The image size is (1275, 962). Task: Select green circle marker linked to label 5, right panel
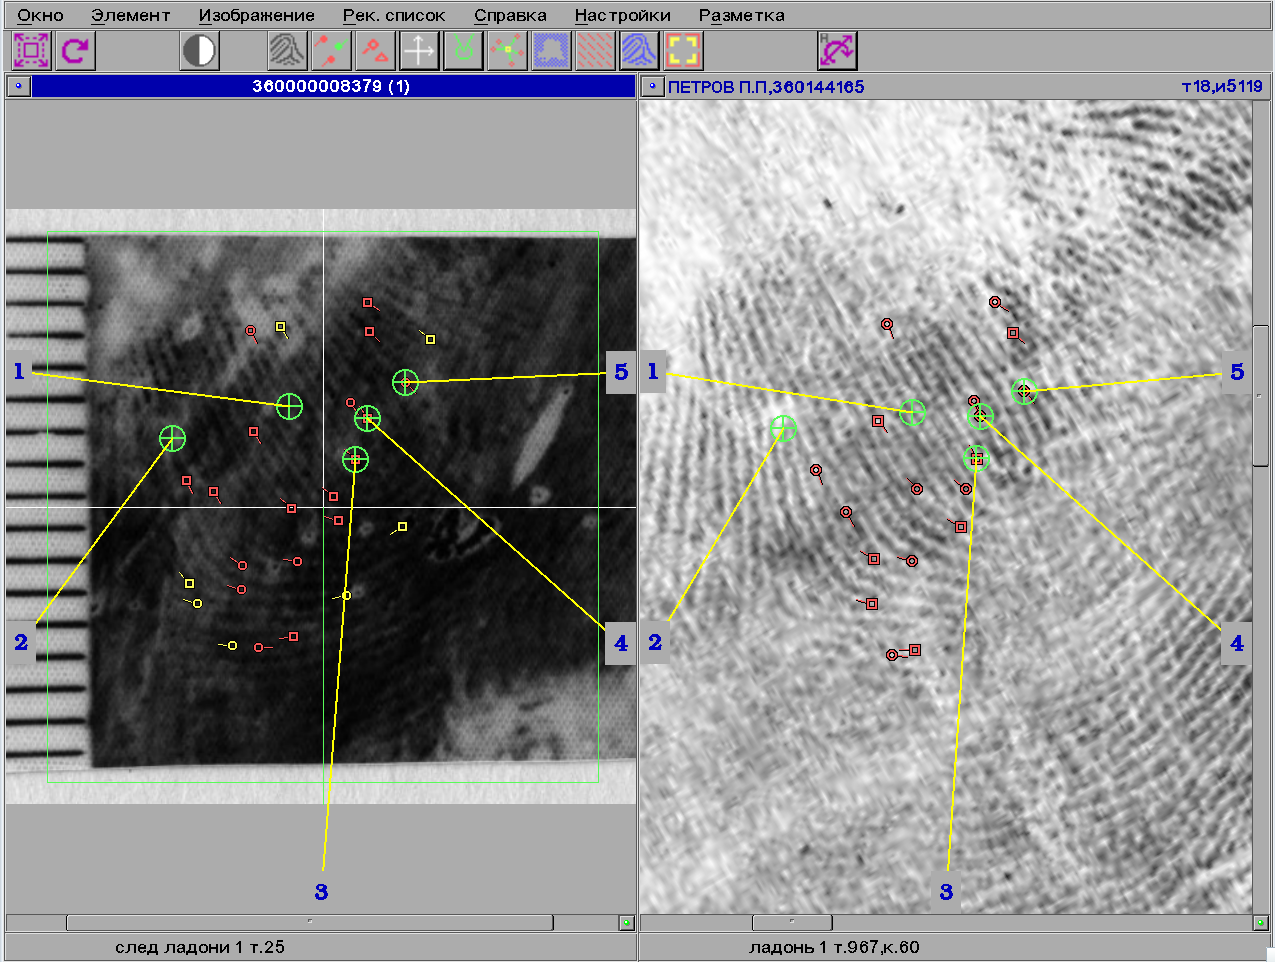click(1023, 391)
